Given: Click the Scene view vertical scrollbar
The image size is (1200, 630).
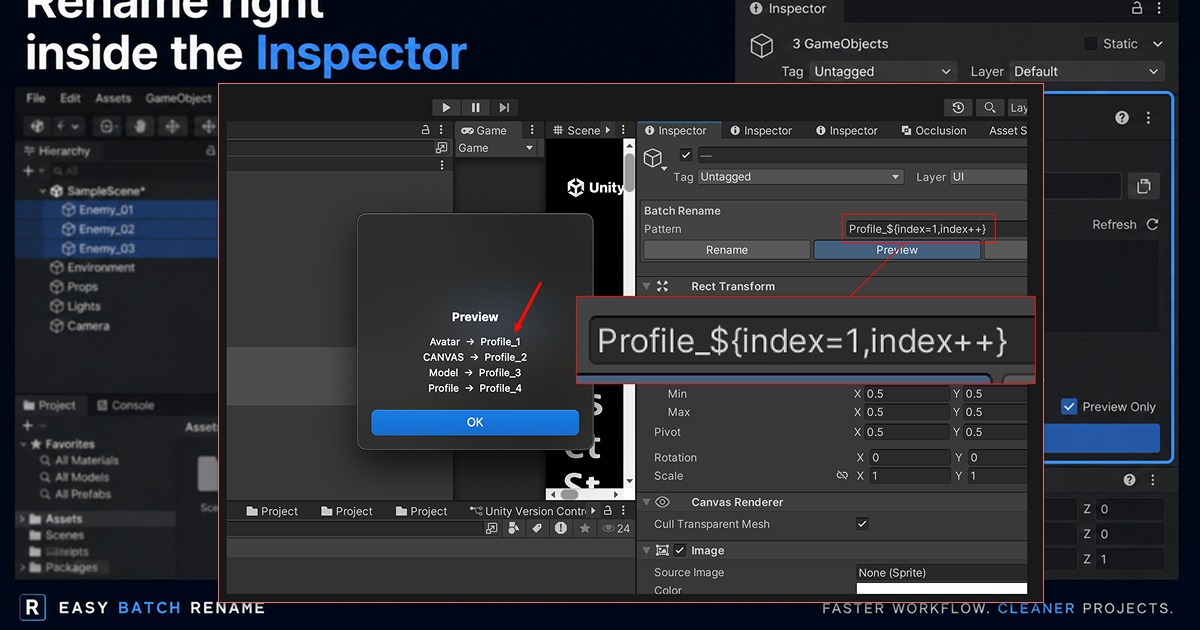Looking at the screenshot, I should click(x=629, y=175).
